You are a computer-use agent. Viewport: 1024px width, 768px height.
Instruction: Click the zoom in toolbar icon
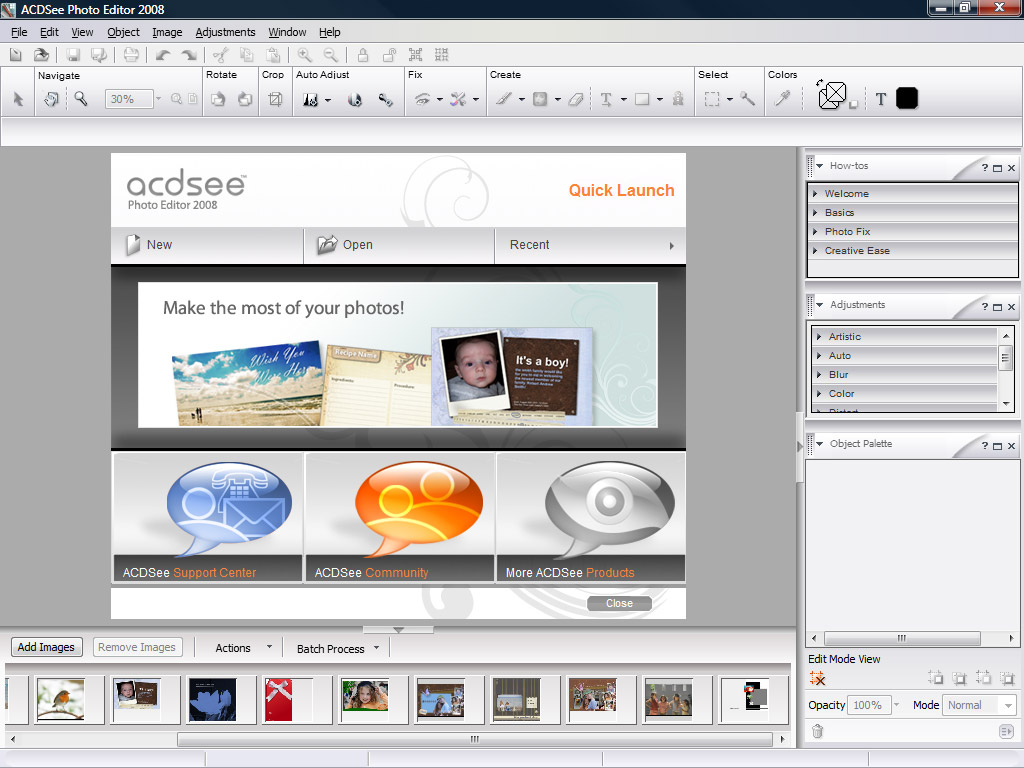point(304,55)
